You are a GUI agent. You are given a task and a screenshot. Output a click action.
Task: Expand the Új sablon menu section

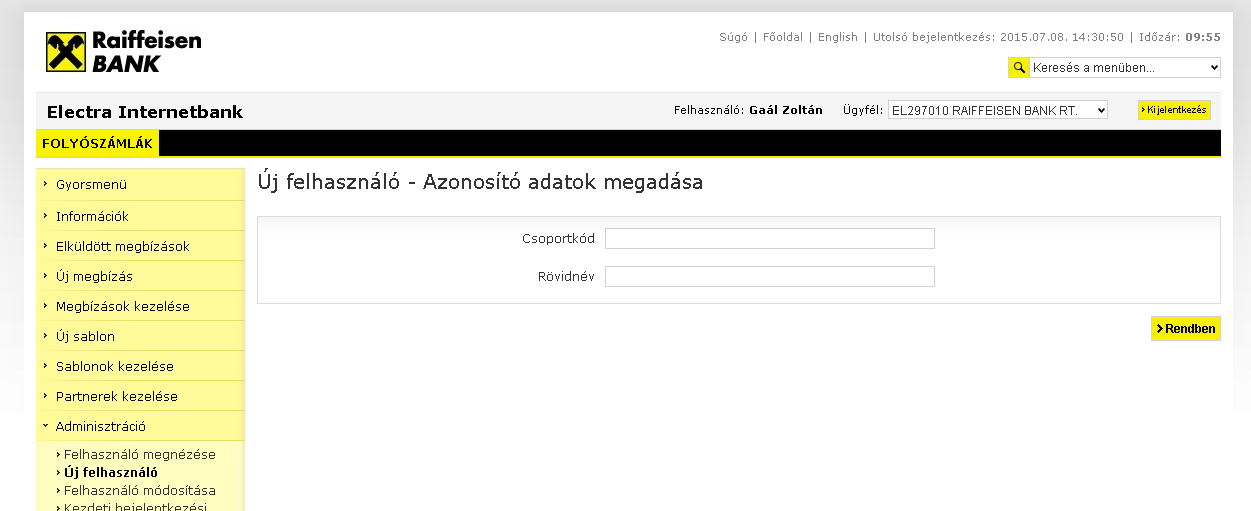coord(140,336)
